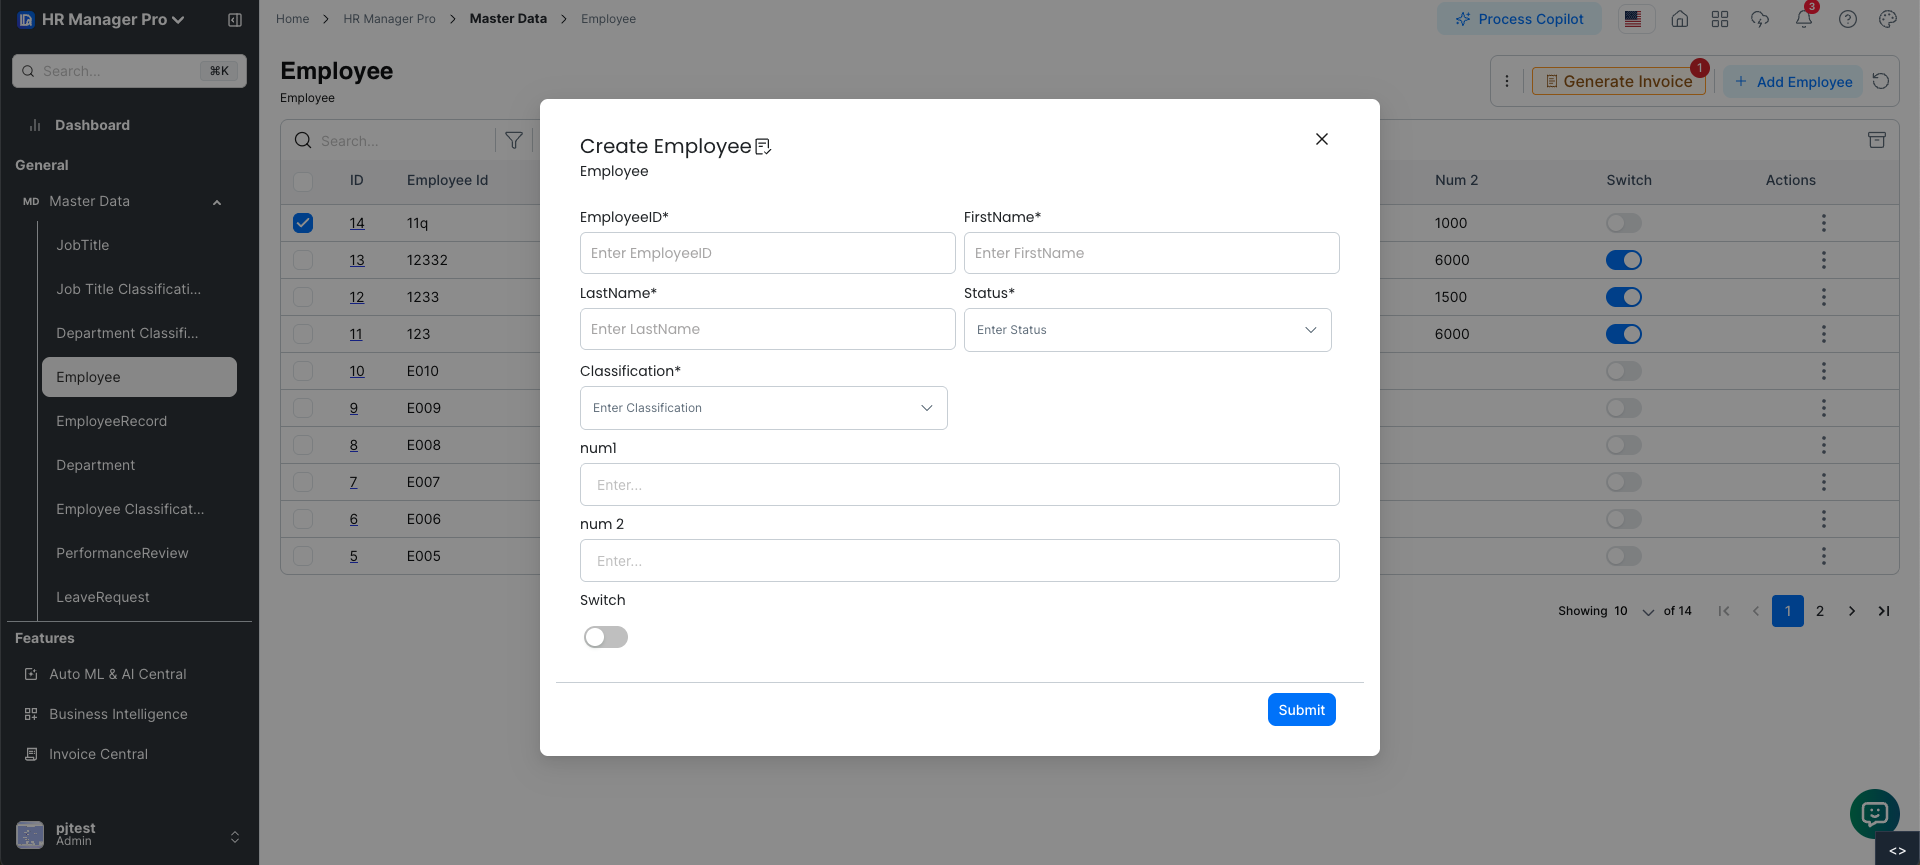This screenshot has height=865, width=1920.
Task: Click the num1 input field
Action: (959, 485)
